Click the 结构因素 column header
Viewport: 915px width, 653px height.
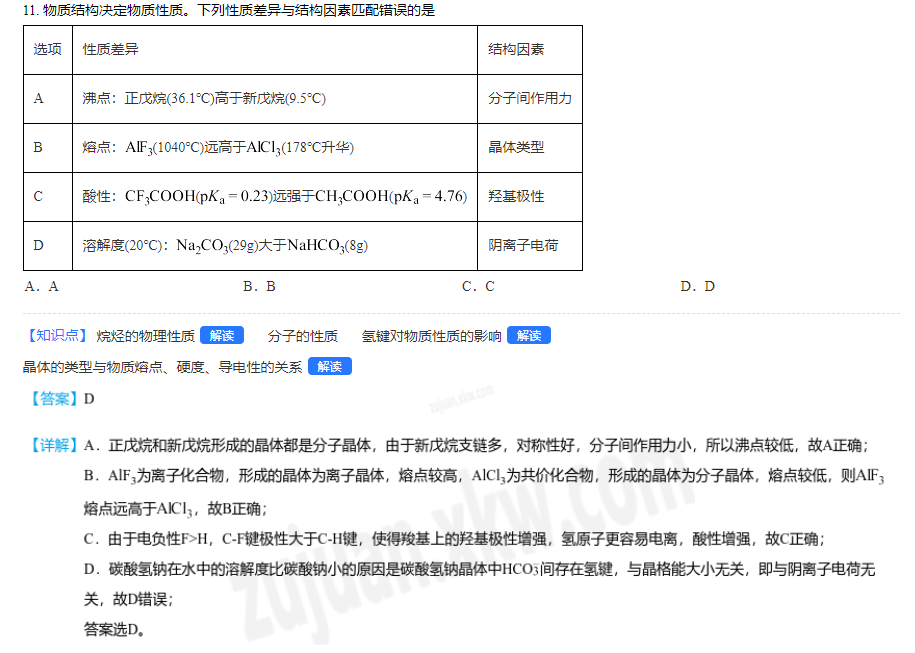pos(516,50)
